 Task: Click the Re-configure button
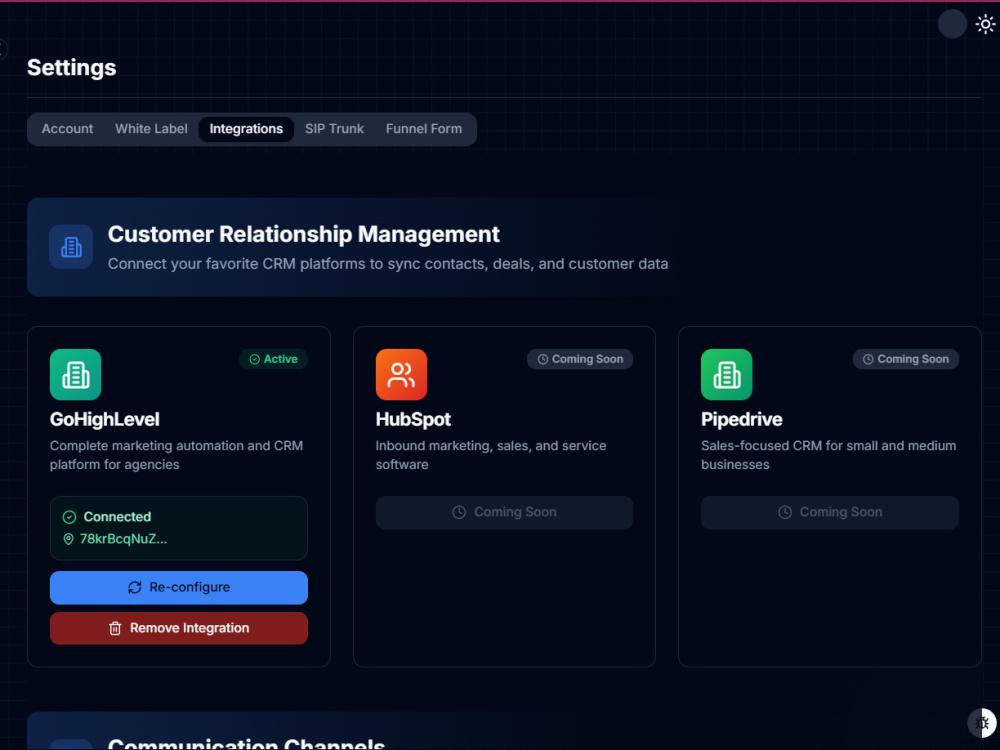[179, 587]
